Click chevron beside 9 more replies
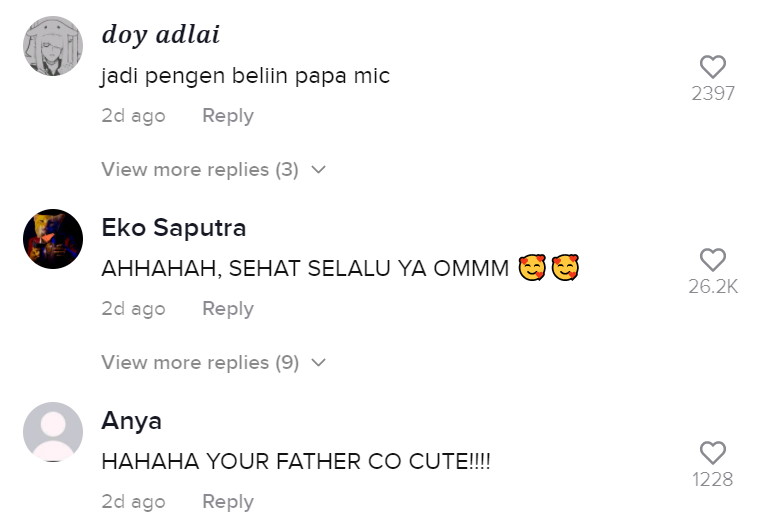 319,363
